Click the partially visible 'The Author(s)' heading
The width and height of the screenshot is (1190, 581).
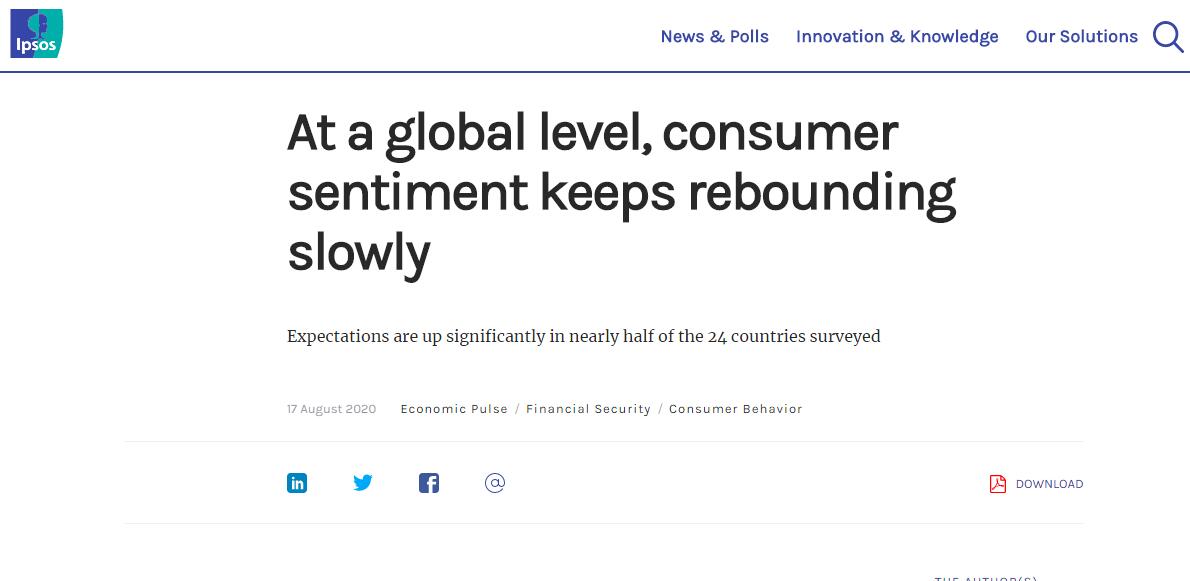[x=985, y=577]
